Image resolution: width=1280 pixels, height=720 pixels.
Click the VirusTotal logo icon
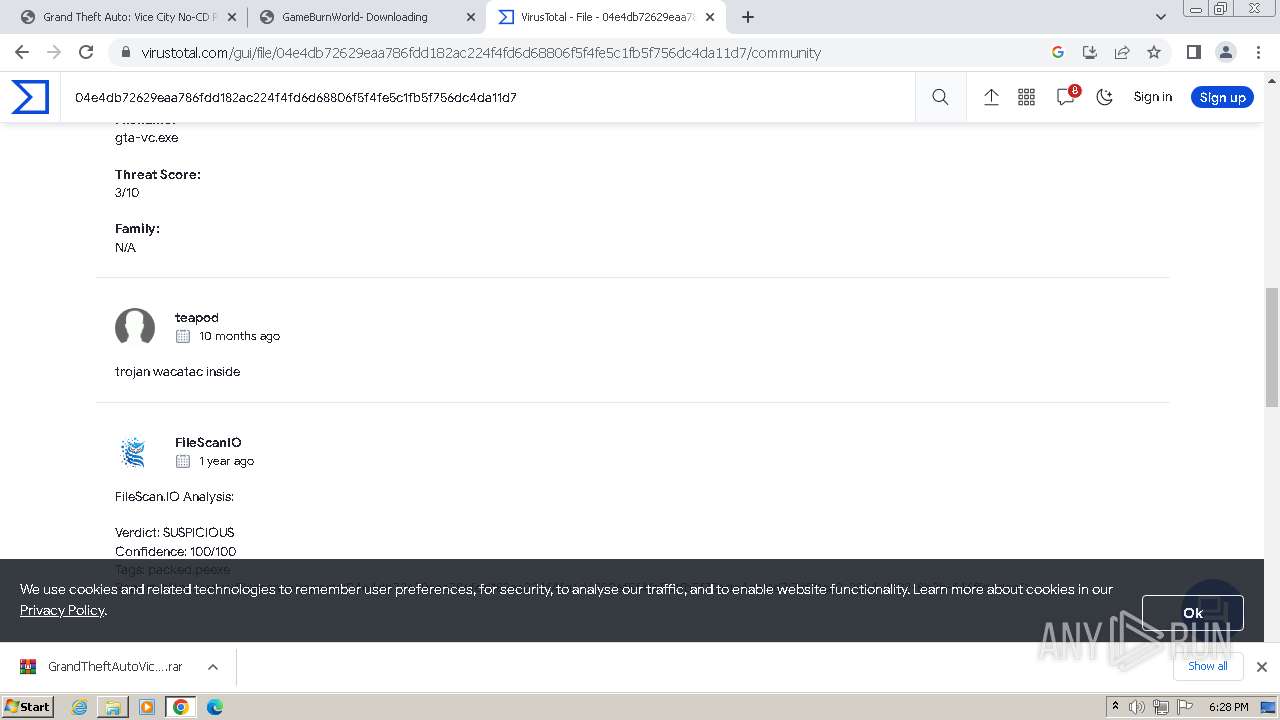(x=30, y=97)
